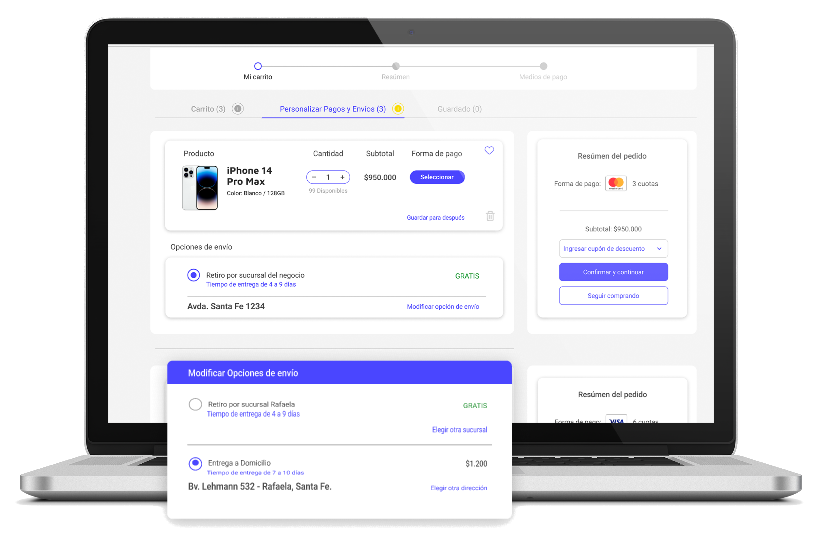Click the quantity value field showing 1

click(328, 177)
